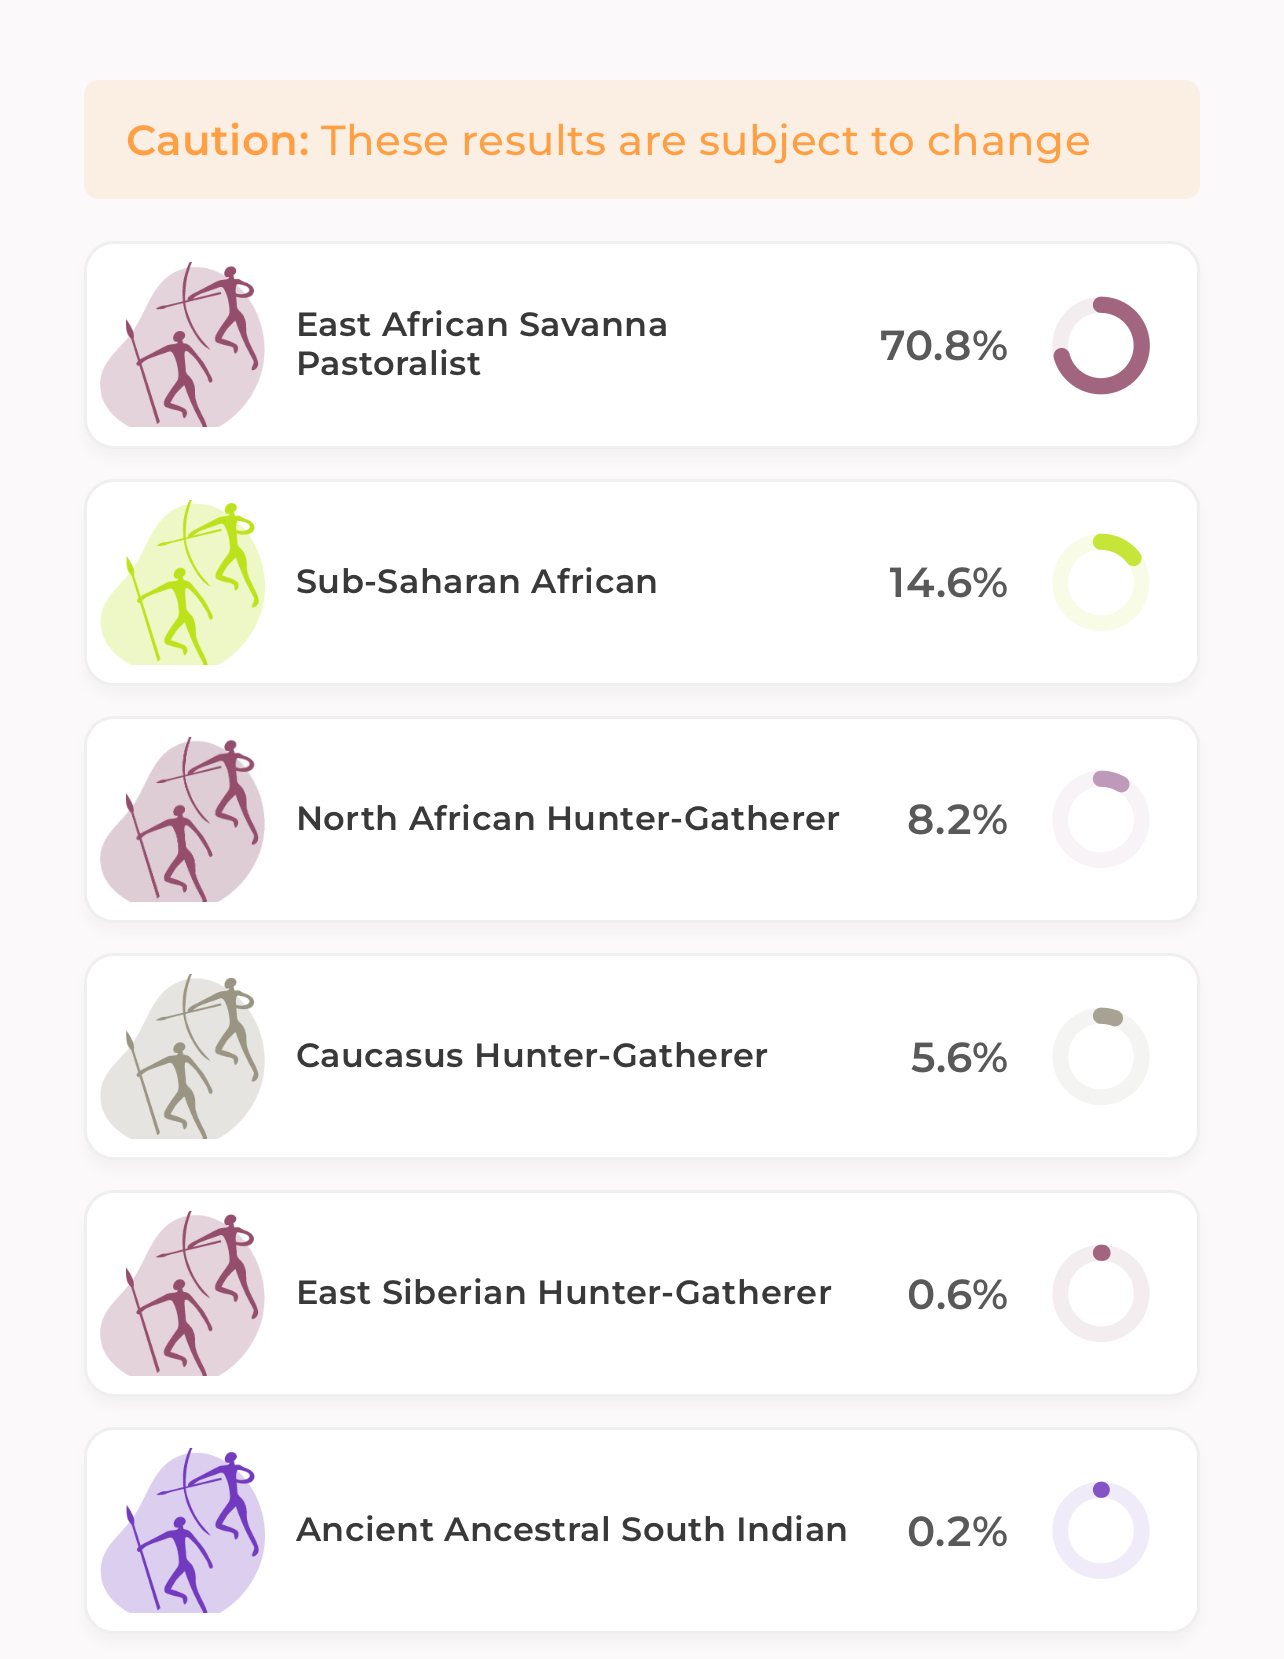Tap the Caution results subject to change banner
Viewport: 1284px width, 1659px height.
coord(642,140)
